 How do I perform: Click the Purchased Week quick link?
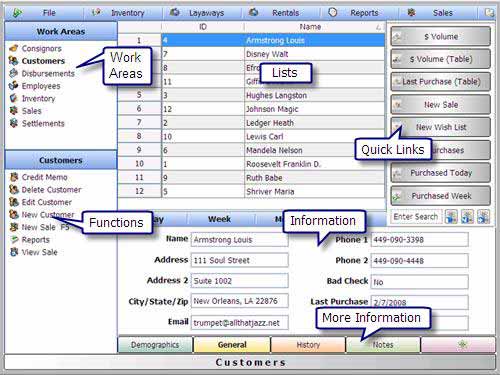[441, 196]
